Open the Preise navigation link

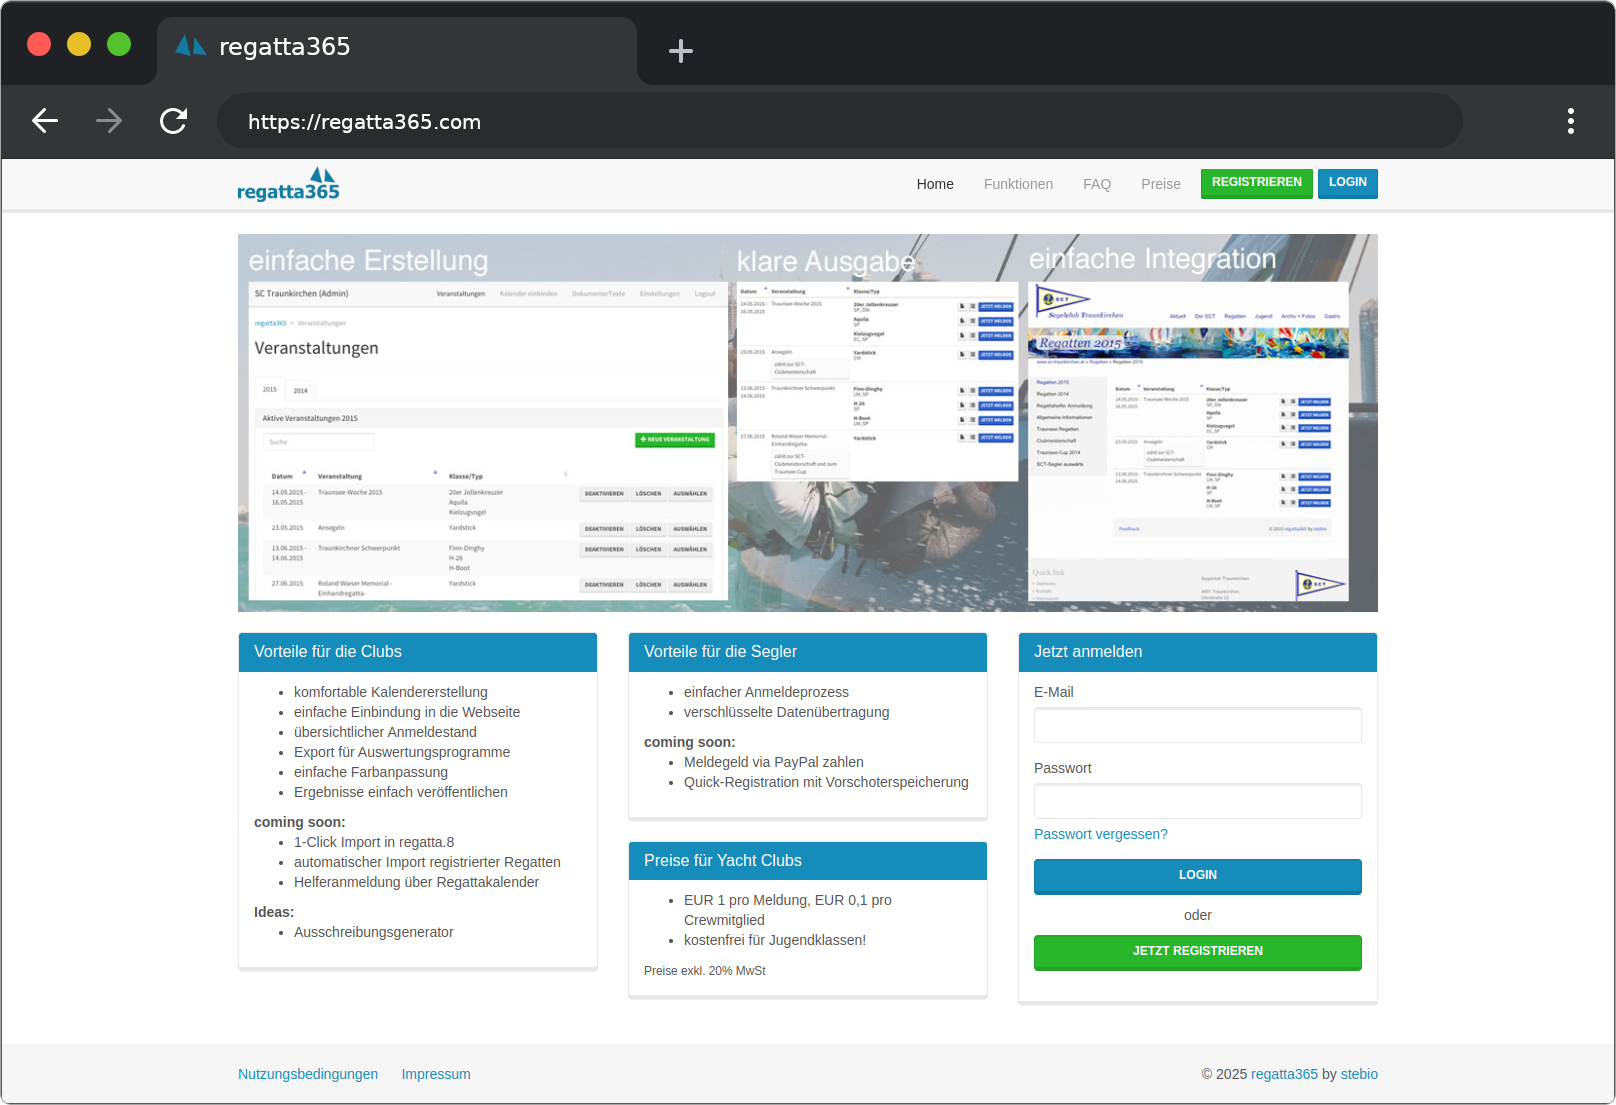(1160, 184)
